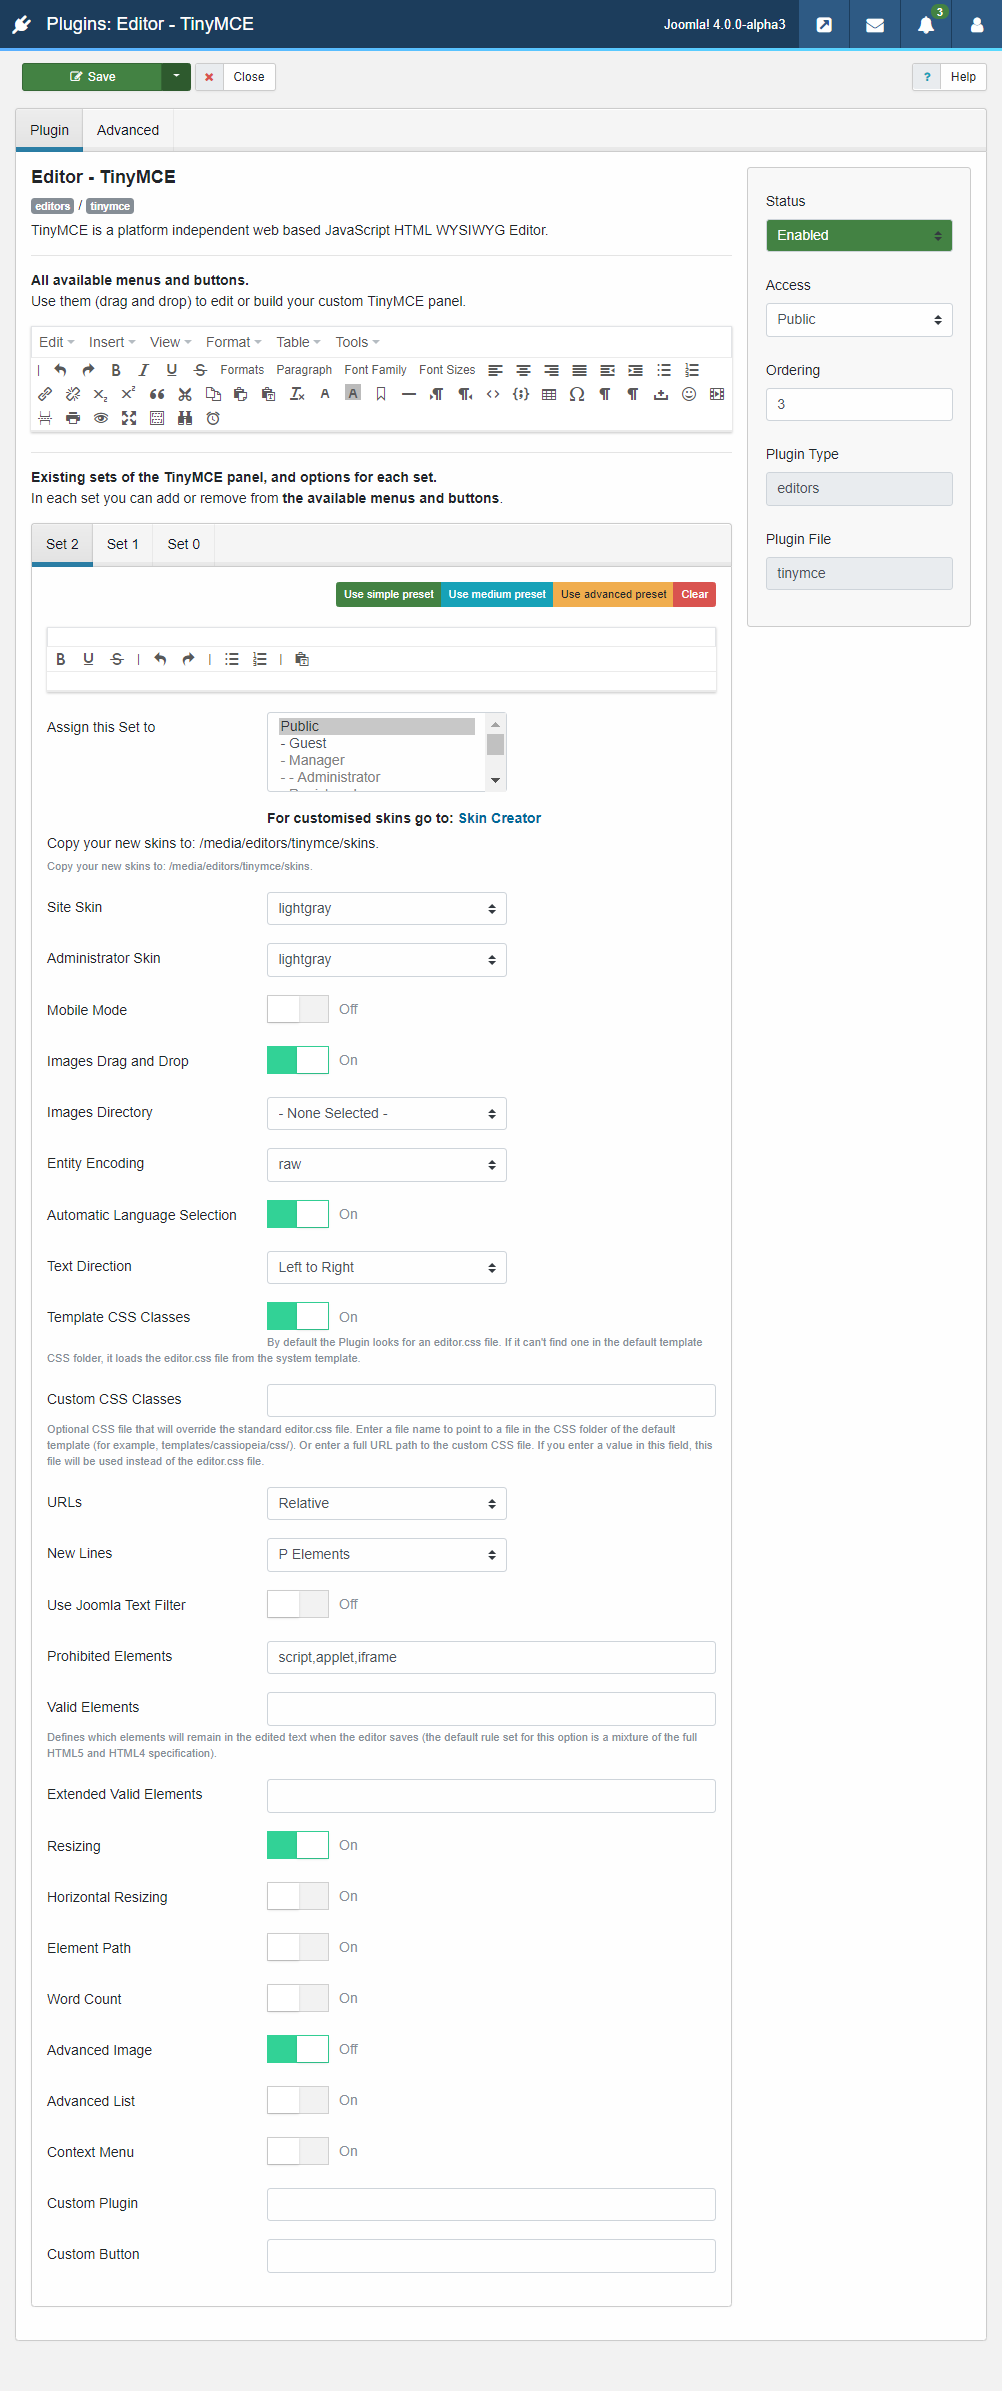The height and width of the screenshot is (2391, 1002).
Task: Click the Bookmark anchor icon
Action: pos(381,394)
